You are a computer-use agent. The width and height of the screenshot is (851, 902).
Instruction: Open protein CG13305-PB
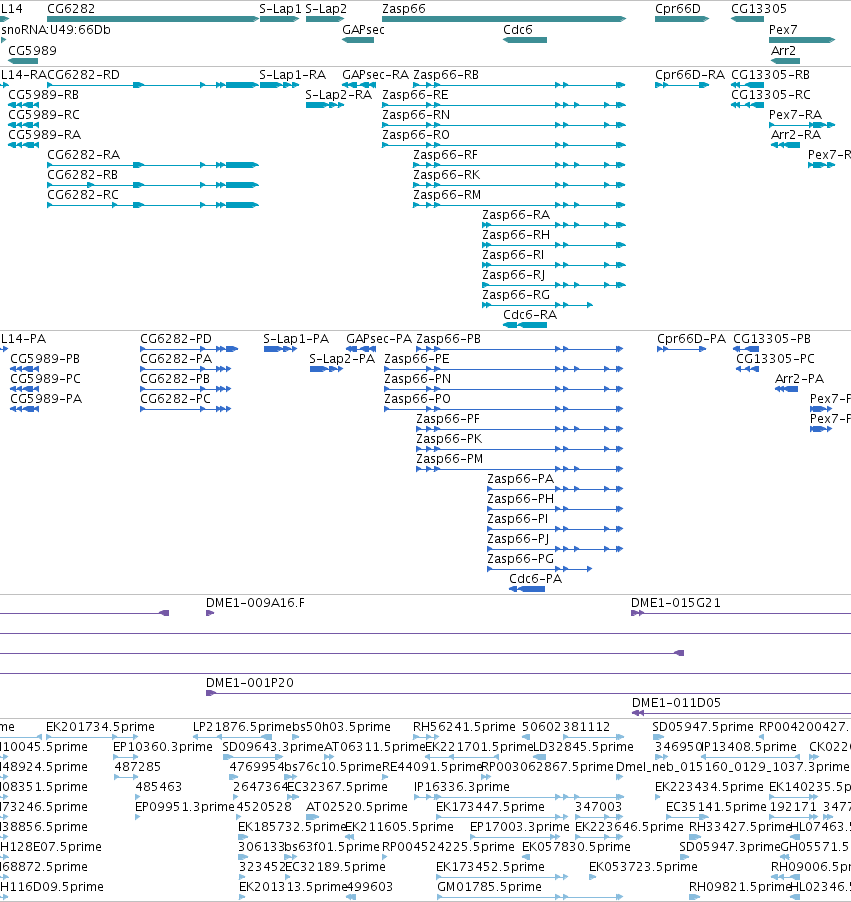[x=772, y=339]
